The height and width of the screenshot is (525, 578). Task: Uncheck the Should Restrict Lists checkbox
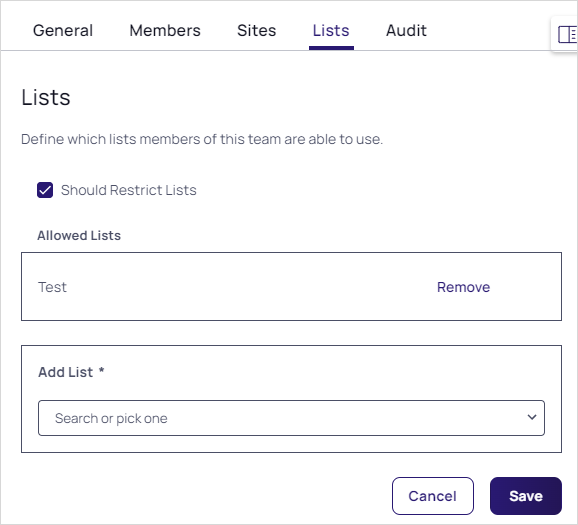point(45,190)
